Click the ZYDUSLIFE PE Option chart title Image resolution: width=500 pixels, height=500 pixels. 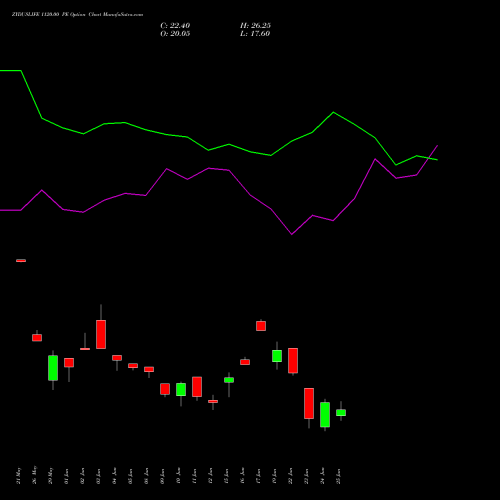pyautogui.click(x=77, y=15)
